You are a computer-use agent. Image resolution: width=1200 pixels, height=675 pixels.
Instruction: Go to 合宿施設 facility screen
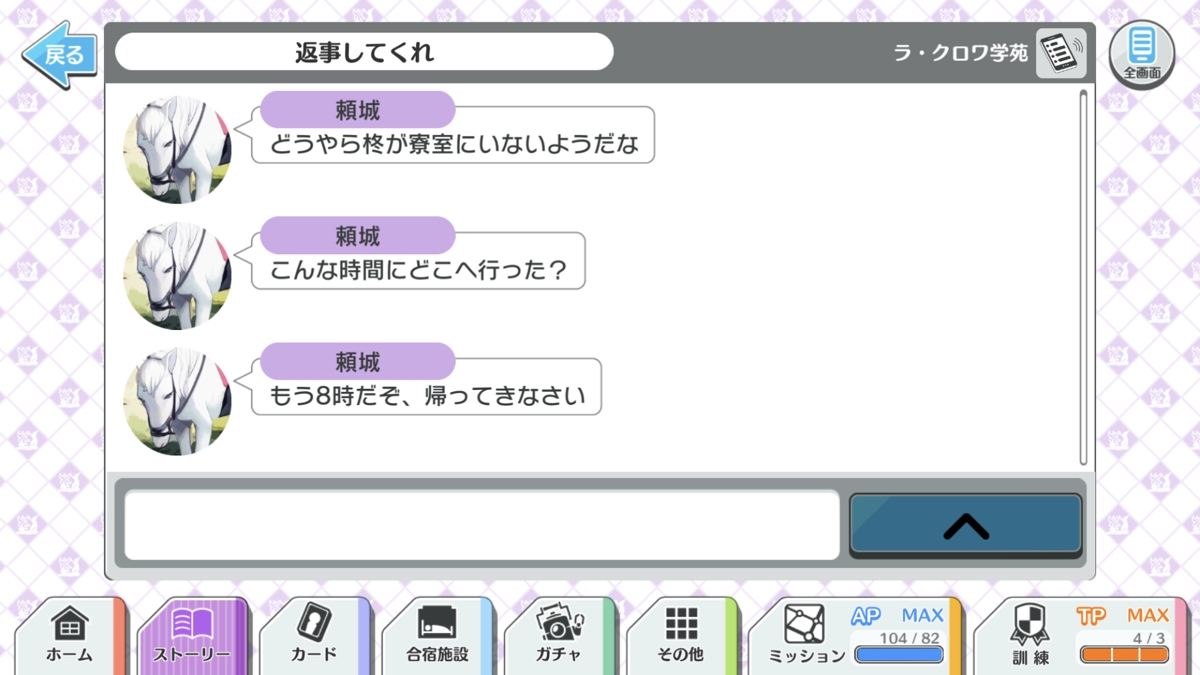437,636
